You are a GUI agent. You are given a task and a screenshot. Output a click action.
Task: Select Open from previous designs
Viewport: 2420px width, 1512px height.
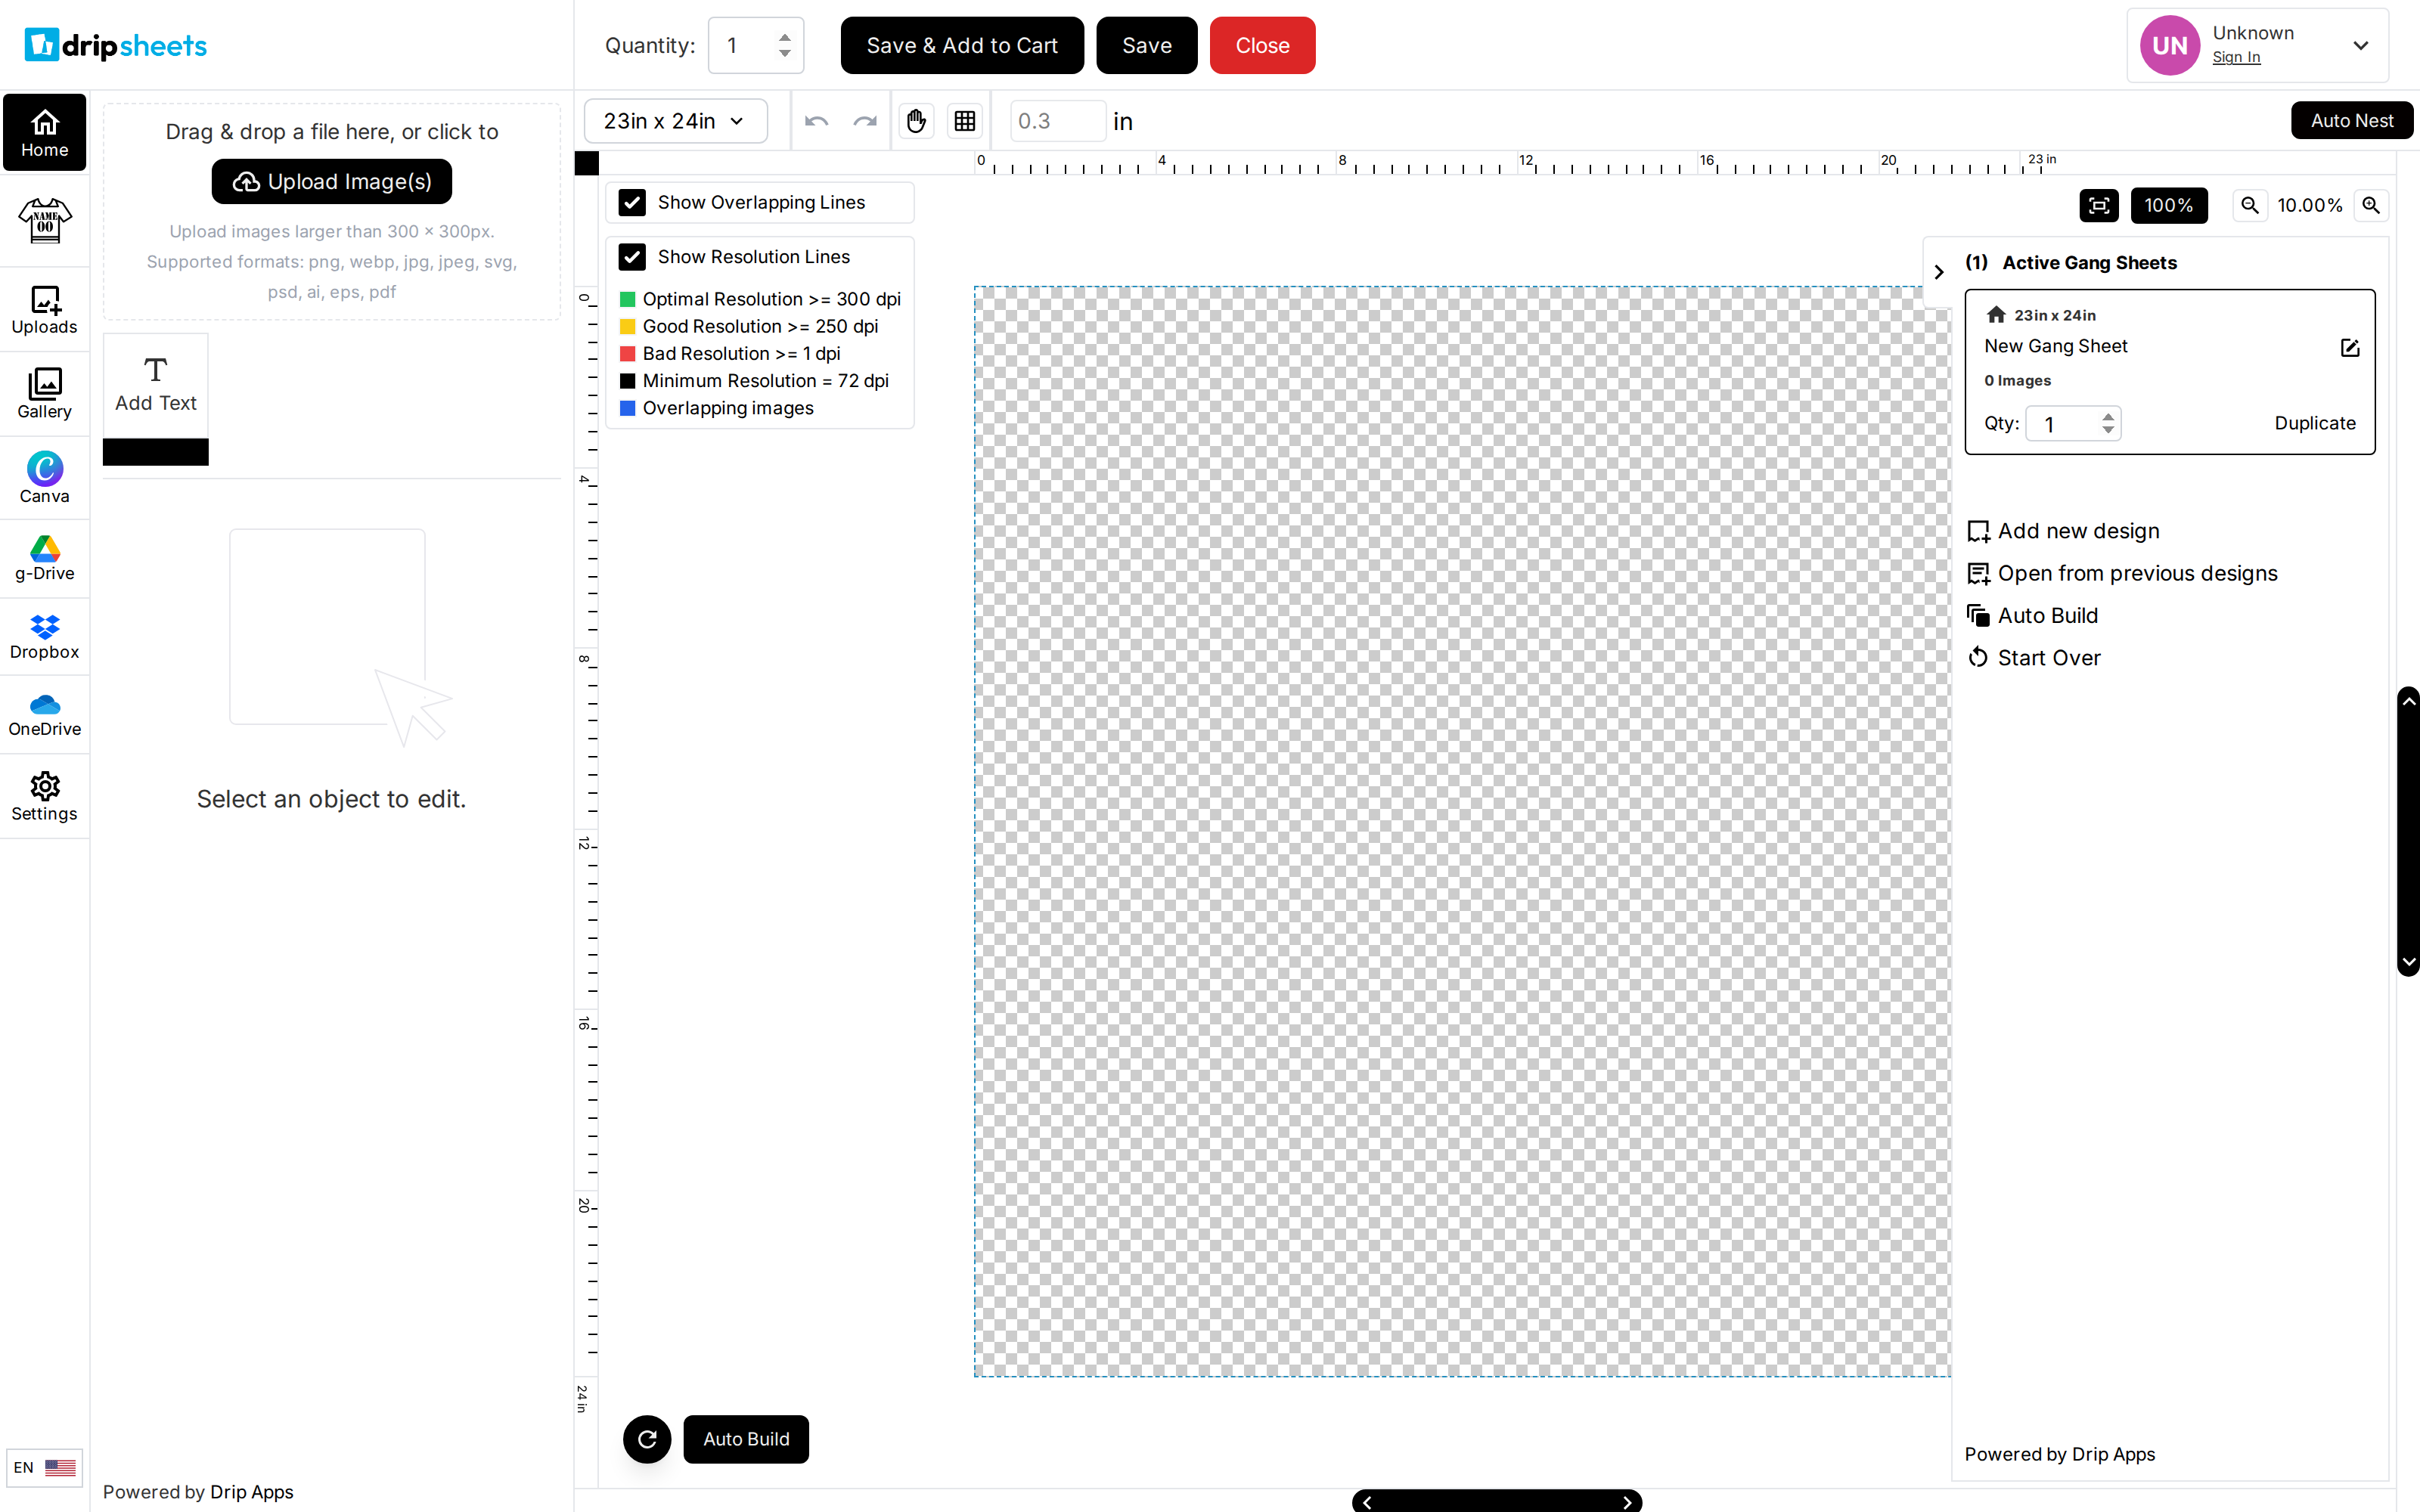point(2123,573)
